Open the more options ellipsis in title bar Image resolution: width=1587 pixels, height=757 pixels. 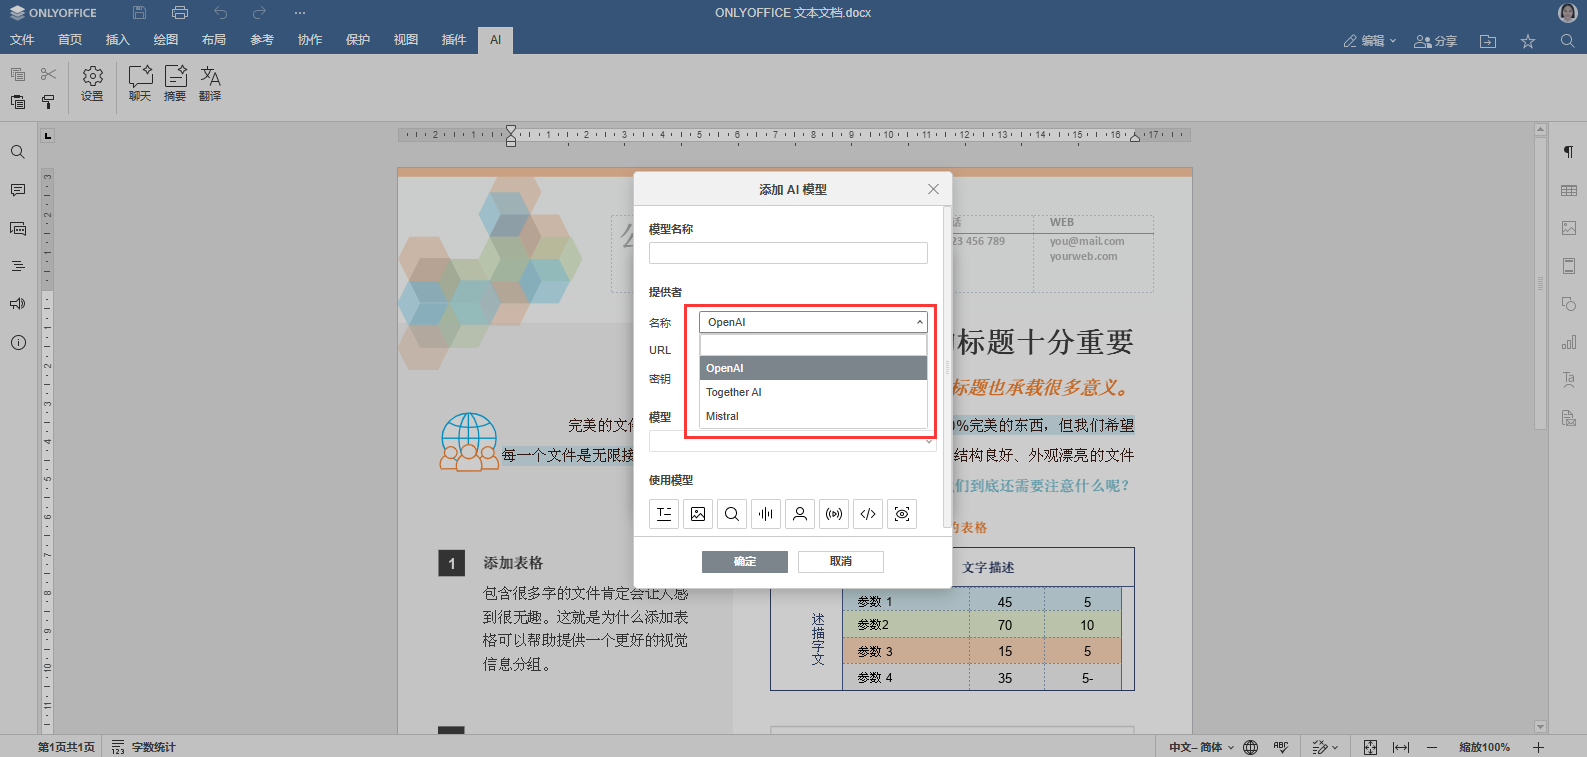tap(300, 13)
